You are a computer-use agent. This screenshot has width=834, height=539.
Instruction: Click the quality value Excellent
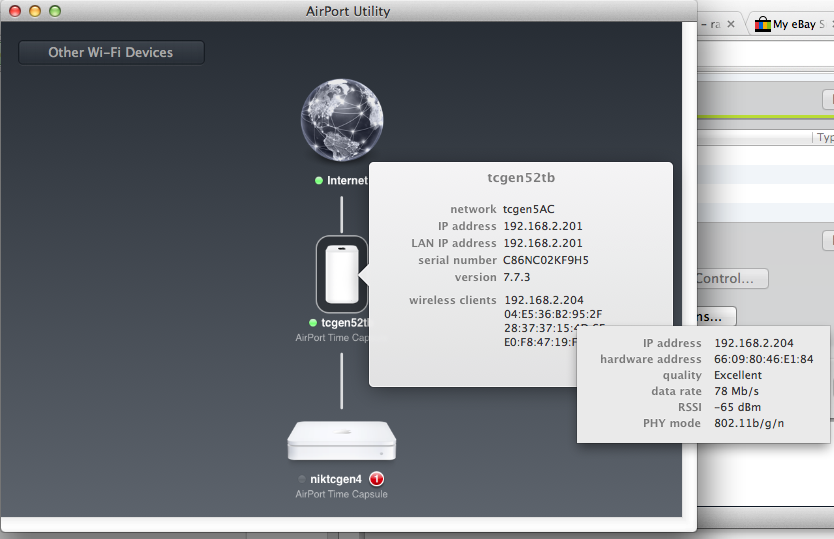pyautogui.click(x=738, y=375)
